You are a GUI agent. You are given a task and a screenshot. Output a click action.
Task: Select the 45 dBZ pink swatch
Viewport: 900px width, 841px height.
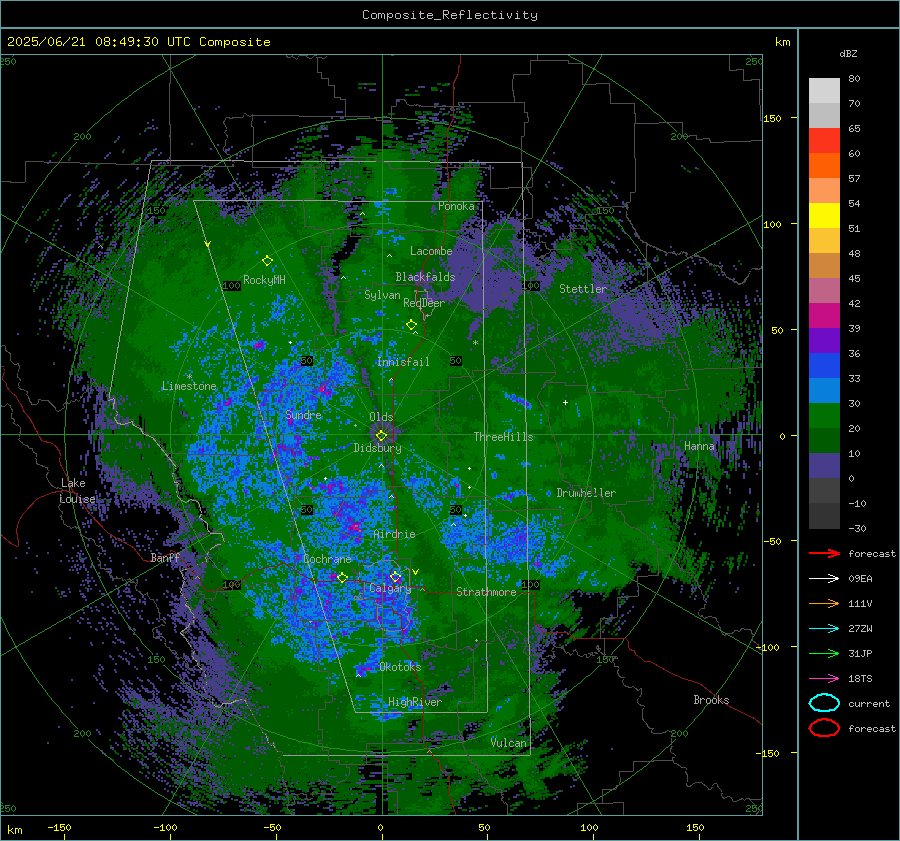(824, 290)
